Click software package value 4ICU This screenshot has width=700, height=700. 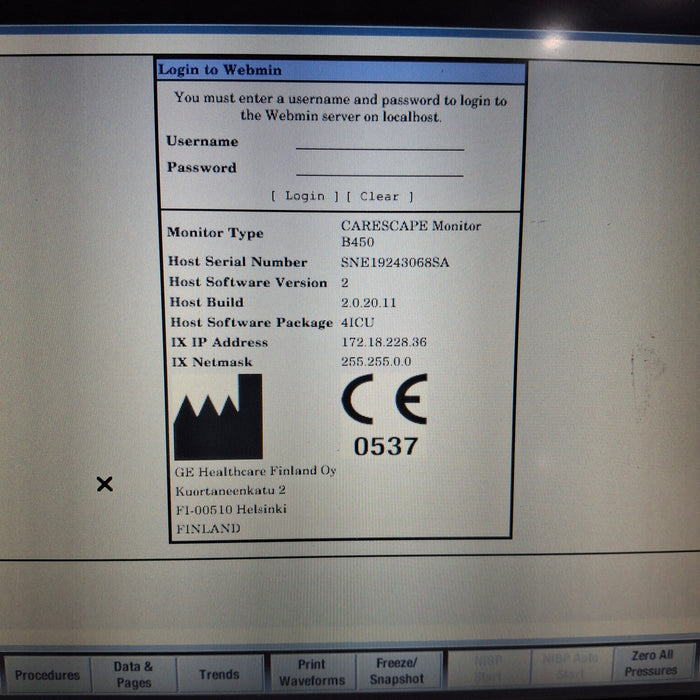click(x=358, y=322)
